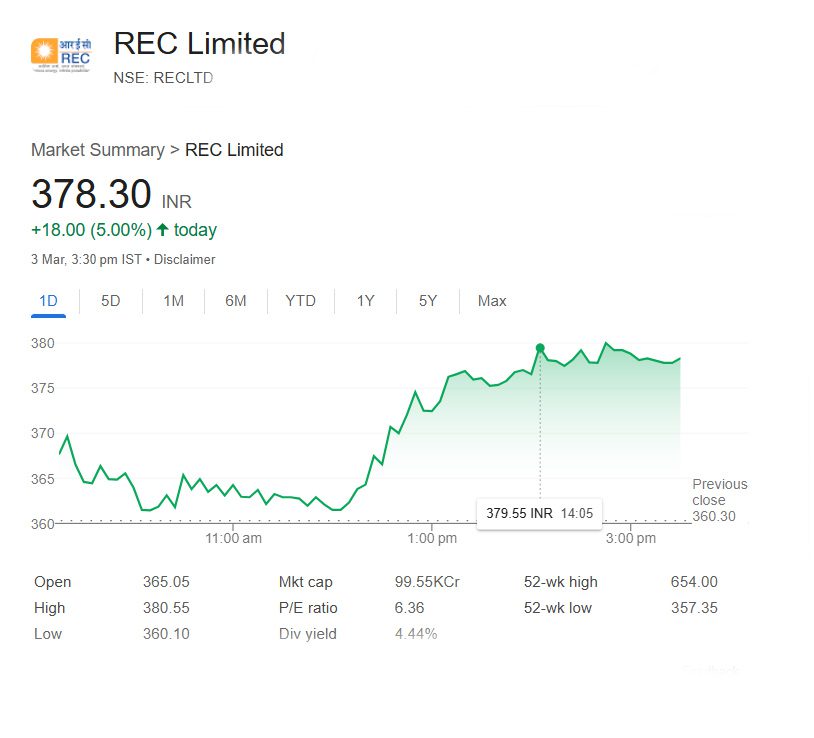Click the NSE: RECLTD ticker text
Image resolution: width=814 pixels, height=738 pixels.
[x=163, y=78]
